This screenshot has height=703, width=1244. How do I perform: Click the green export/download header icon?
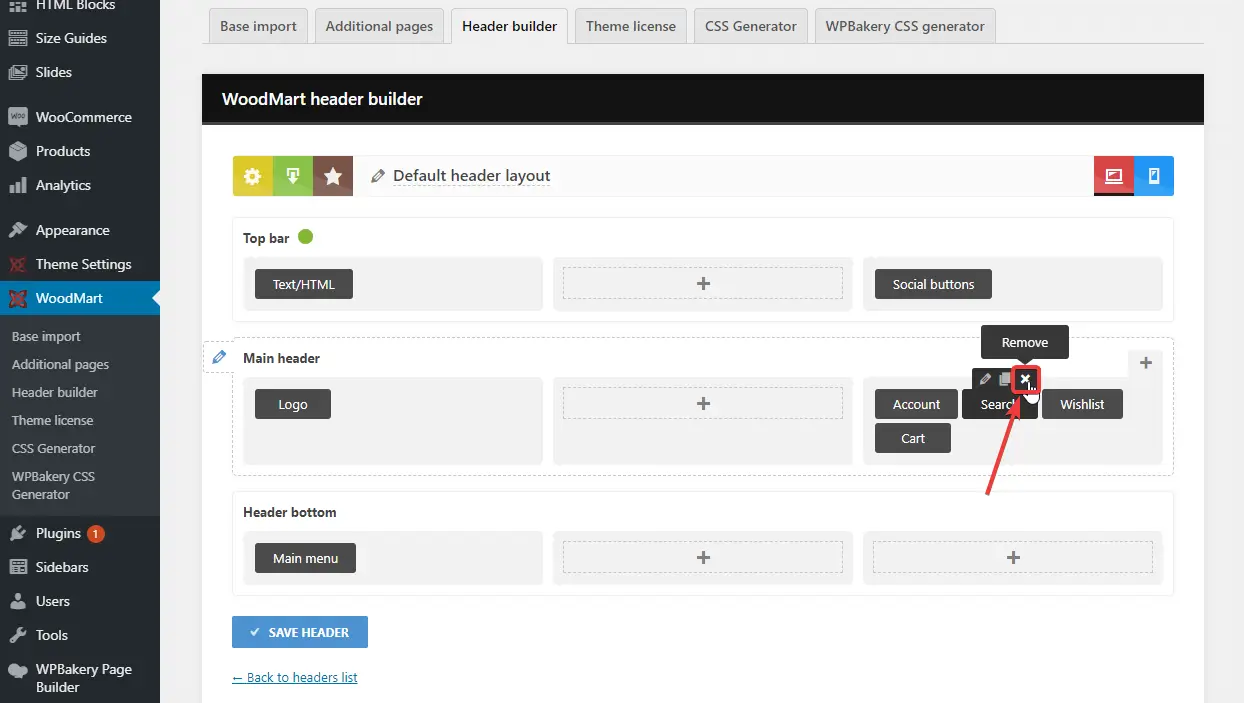pos(293,176)
